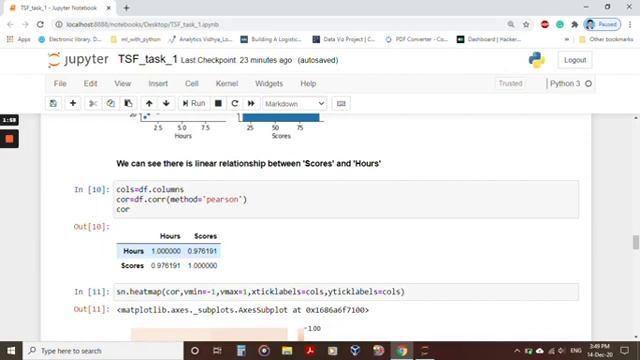Click the Hours row value 0.976191
Image resolution: width=640 pixels, height=360 pixels.
point(202,251)
